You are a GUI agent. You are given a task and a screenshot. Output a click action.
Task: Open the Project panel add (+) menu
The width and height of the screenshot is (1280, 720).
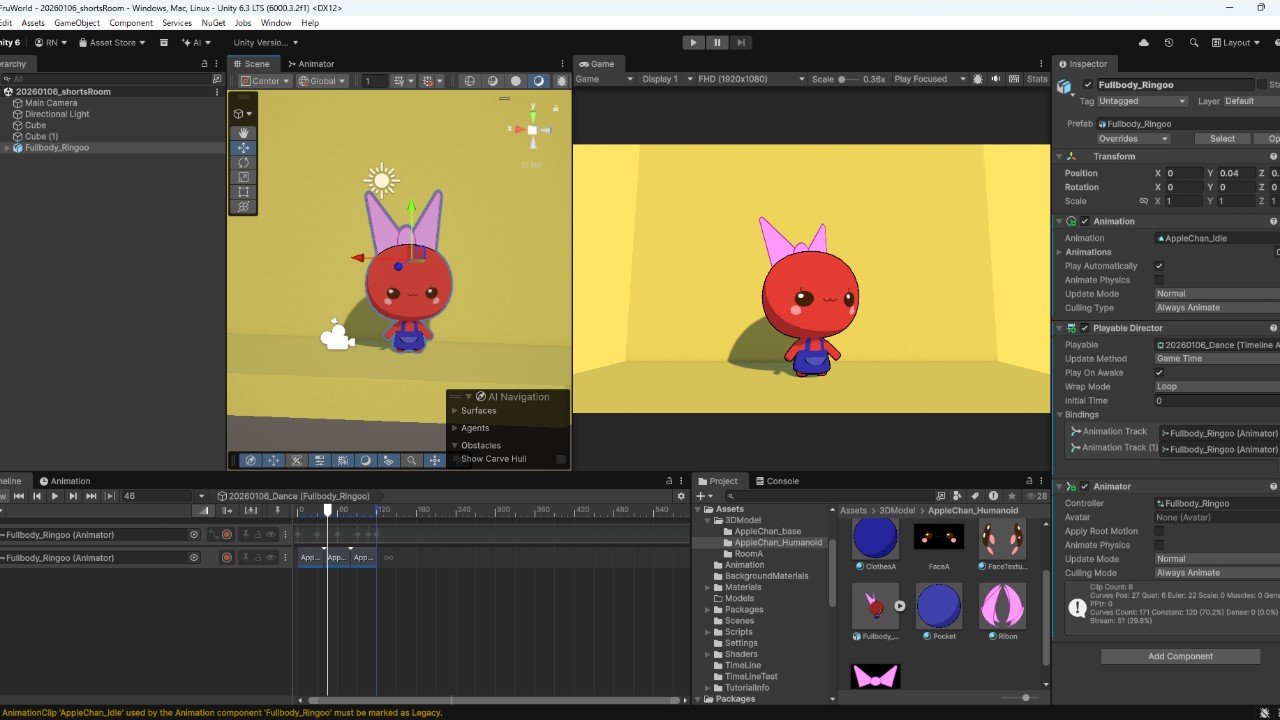(705, 496)
